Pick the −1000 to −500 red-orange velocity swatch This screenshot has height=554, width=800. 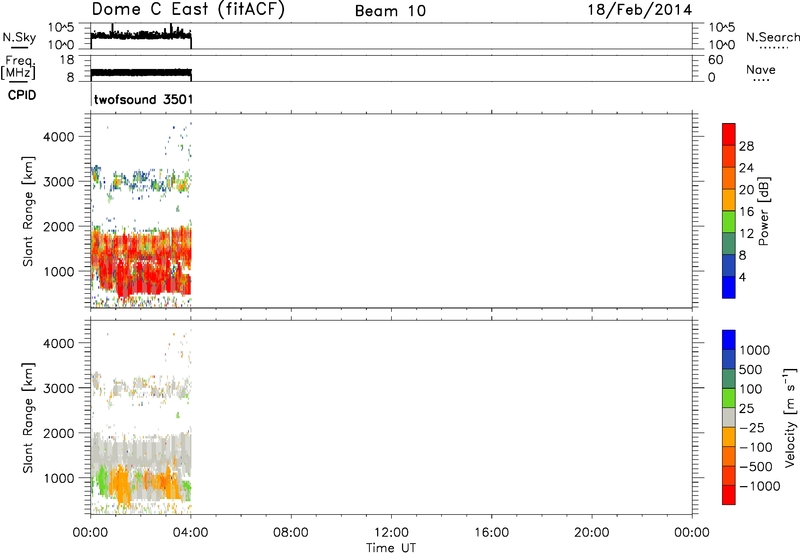[729, 475]
